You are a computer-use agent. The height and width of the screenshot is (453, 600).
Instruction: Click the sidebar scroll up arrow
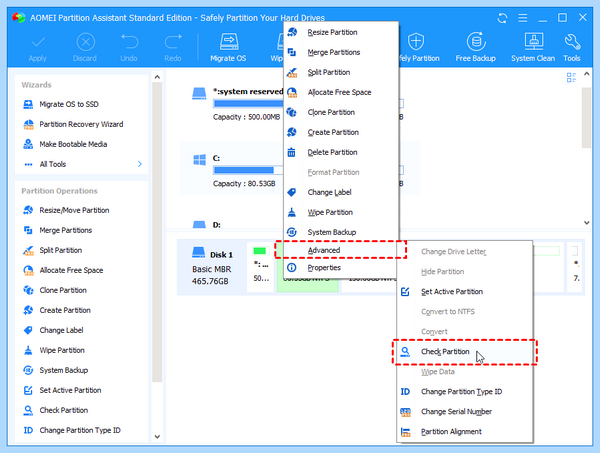coord(157,77)
